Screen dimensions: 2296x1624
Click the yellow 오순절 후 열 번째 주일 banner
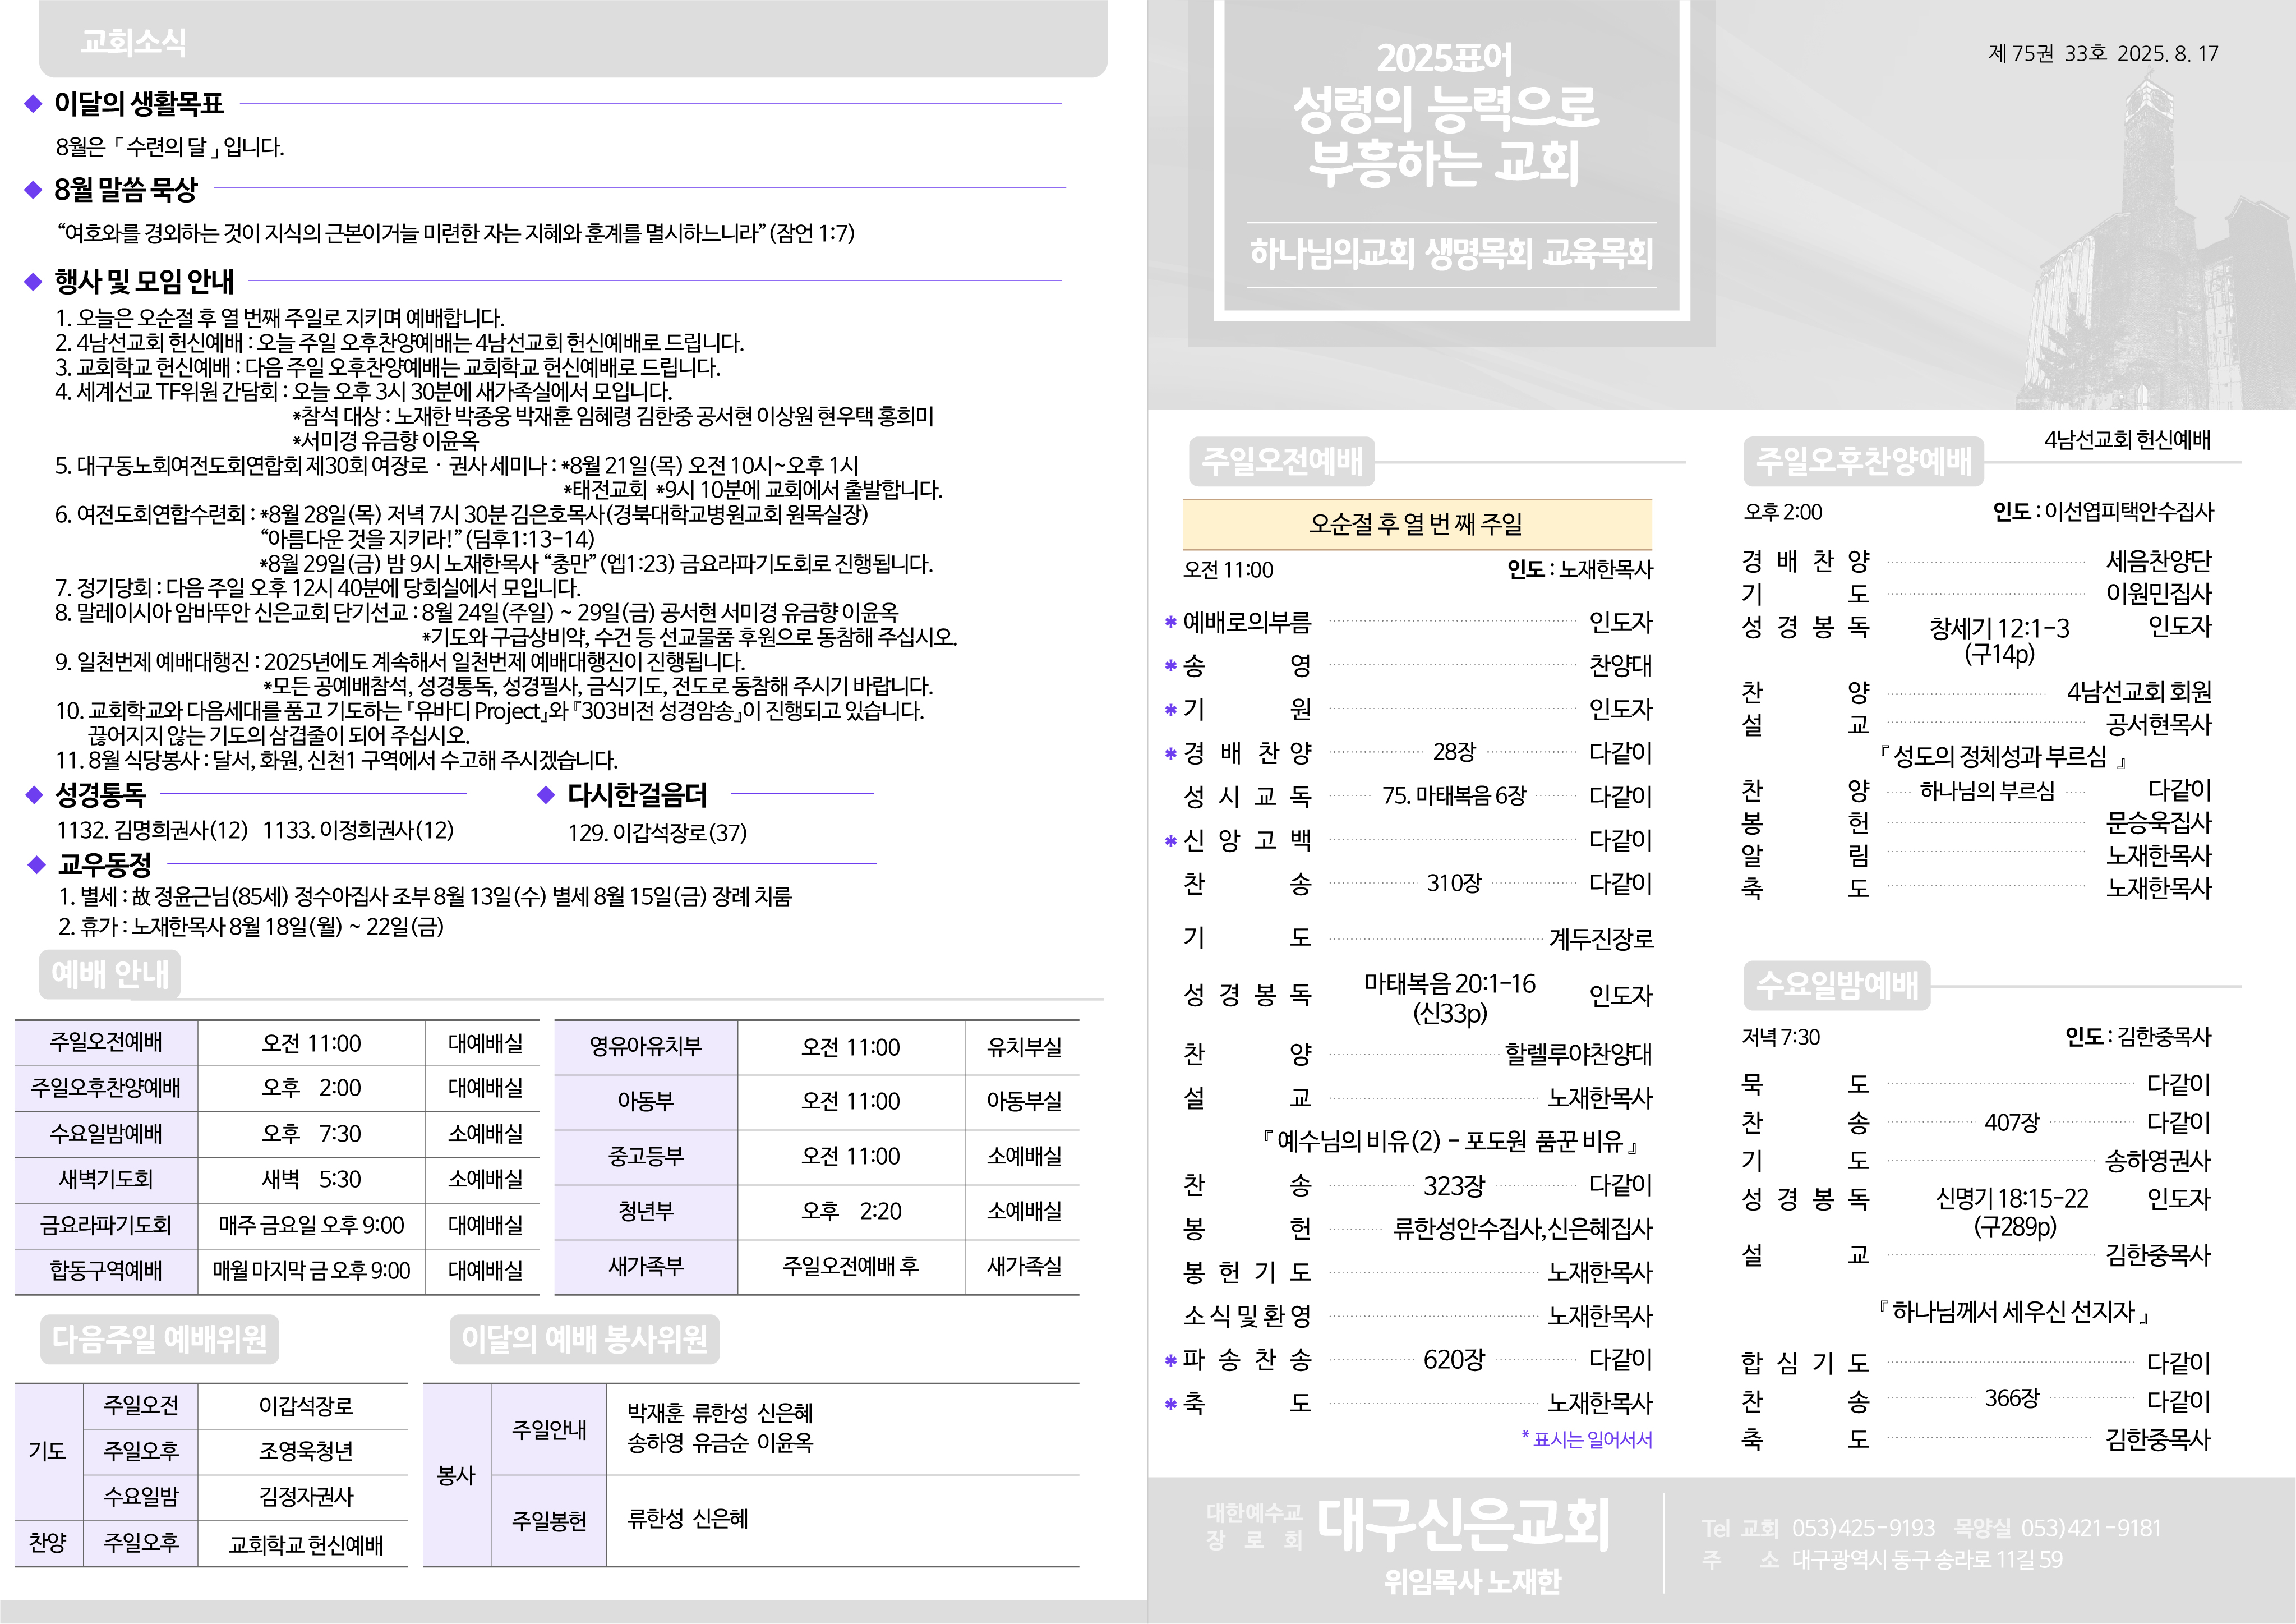tap(1416, 524)
